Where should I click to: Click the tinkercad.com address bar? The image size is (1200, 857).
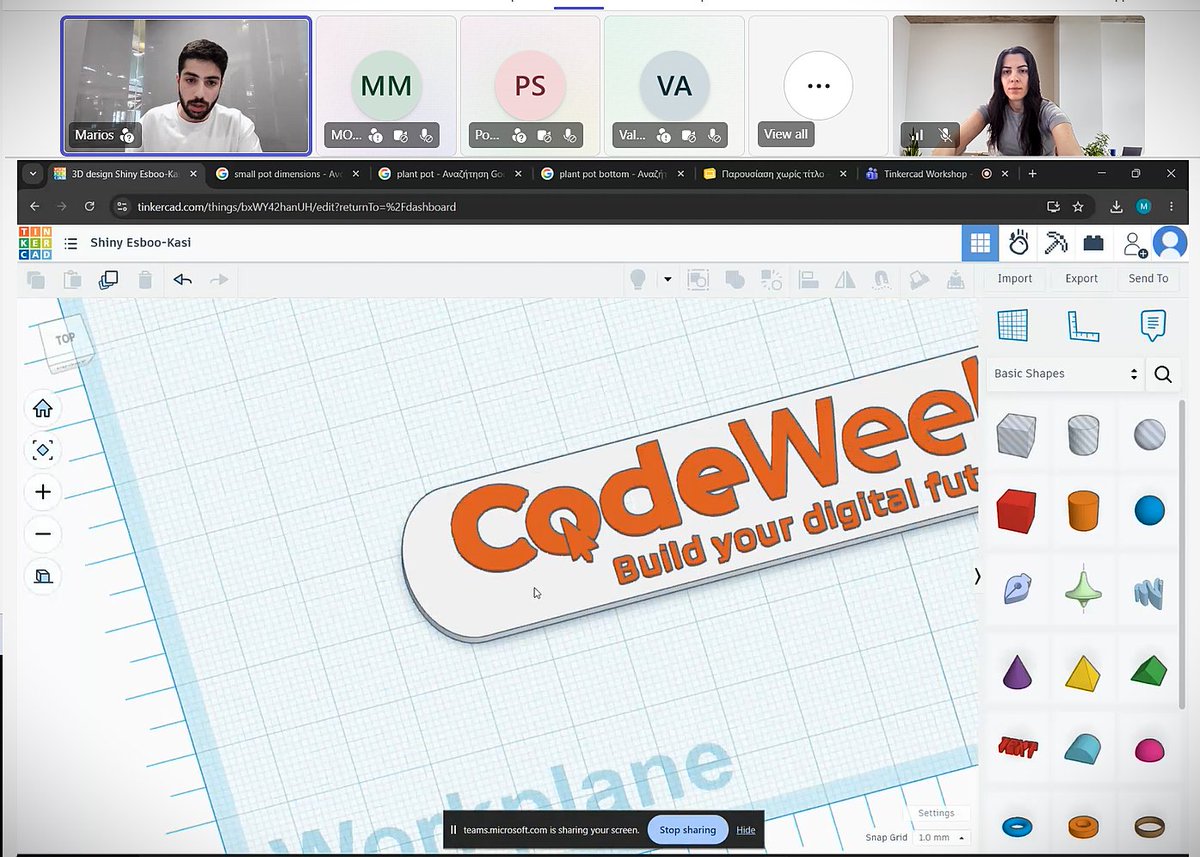[x=580, y=207]
